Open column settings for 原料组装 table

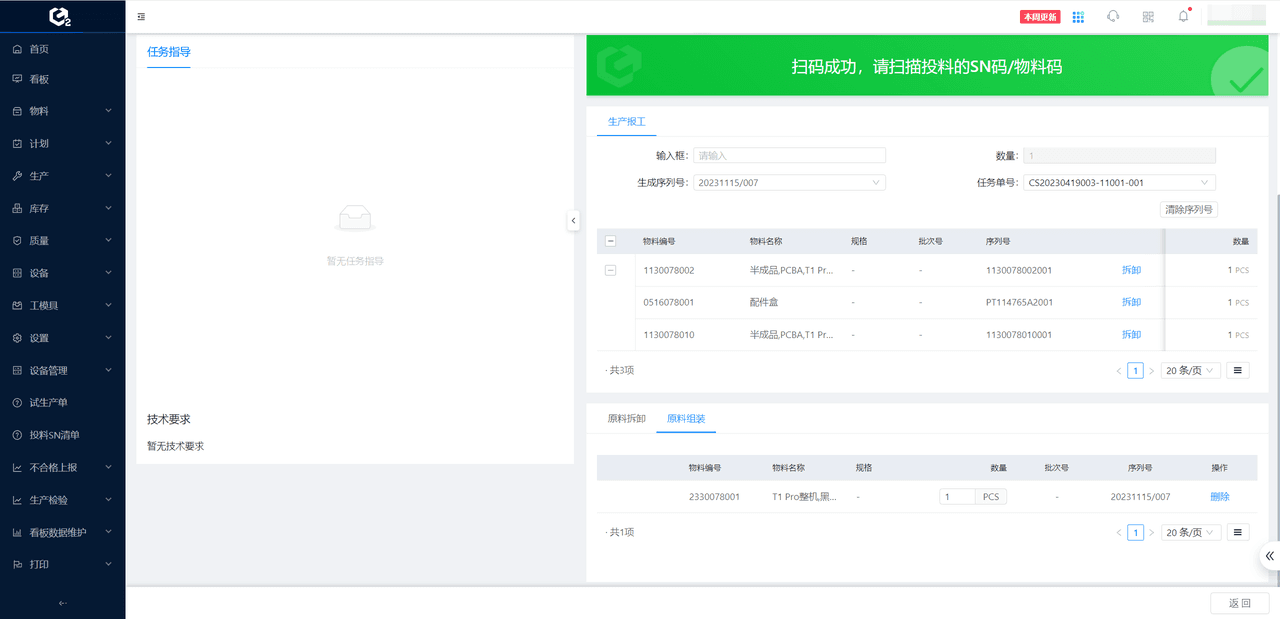pyautogui.click(x=1238, y=533)
